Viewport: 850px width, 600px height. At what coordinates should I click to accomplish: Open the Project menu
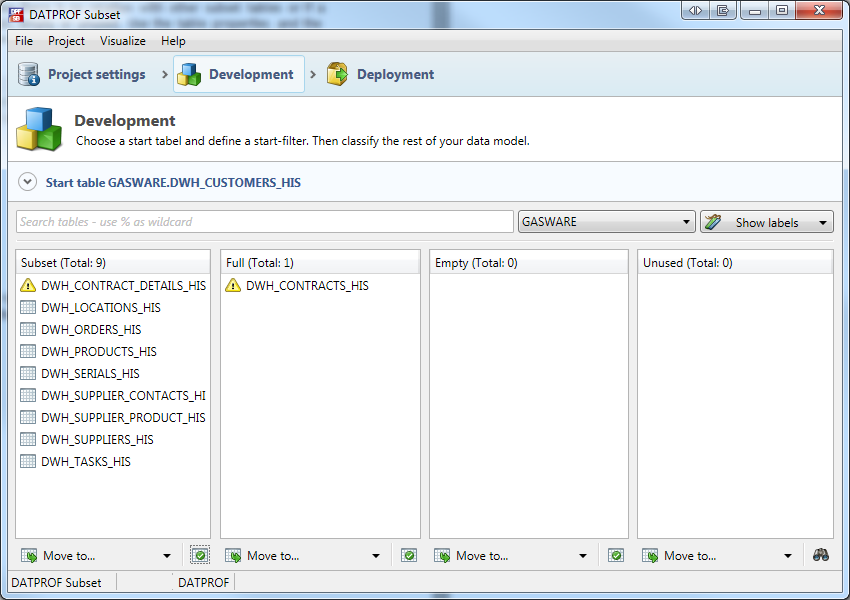66,41
